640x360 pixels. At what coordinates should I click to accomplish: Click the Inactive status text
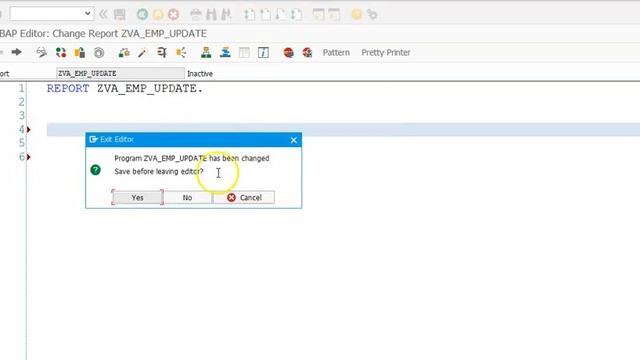pos(200,74)
